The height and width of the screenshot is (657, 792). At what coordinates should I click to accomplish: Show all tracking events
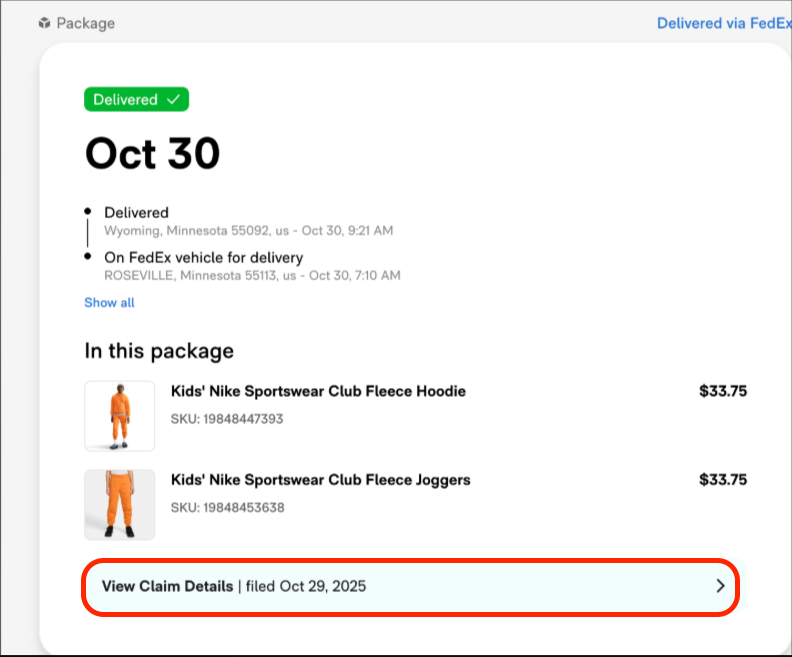coord(109,303)
